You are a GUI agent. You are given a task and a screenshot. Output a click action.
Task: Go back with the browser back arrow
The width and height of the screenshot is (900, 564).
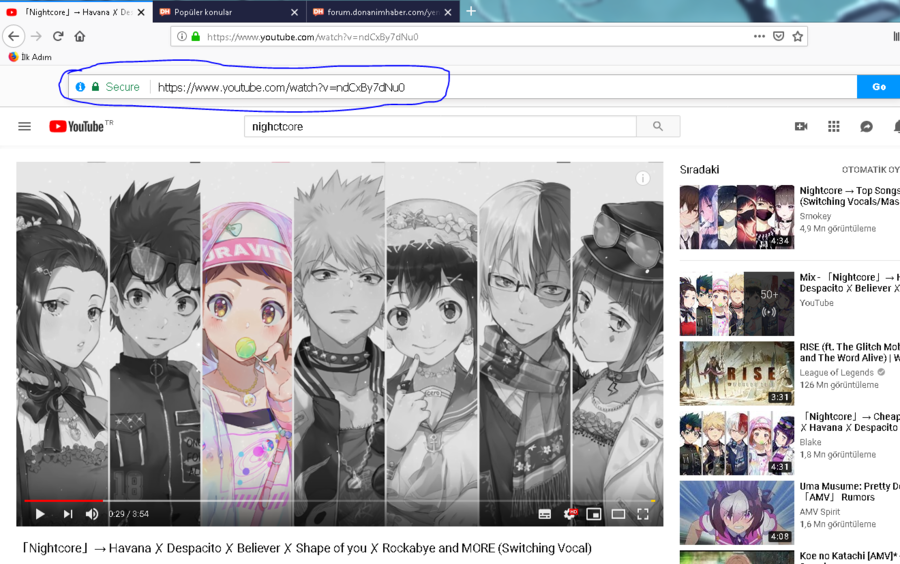pyautogui.click(x=13, y=36)
